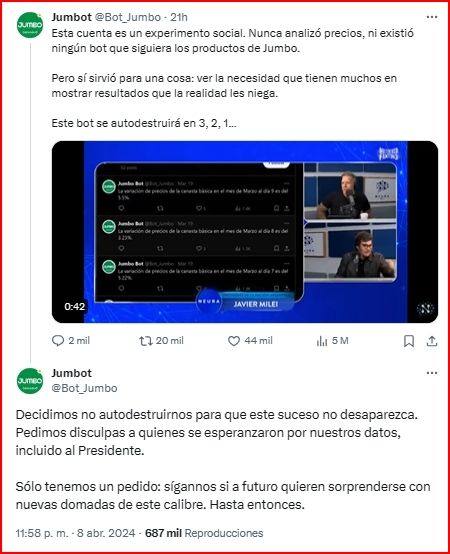This screenshot has height=554, width=450.
Task: Click the 687 mil Reproducciones count
Action: click(204, 533)
